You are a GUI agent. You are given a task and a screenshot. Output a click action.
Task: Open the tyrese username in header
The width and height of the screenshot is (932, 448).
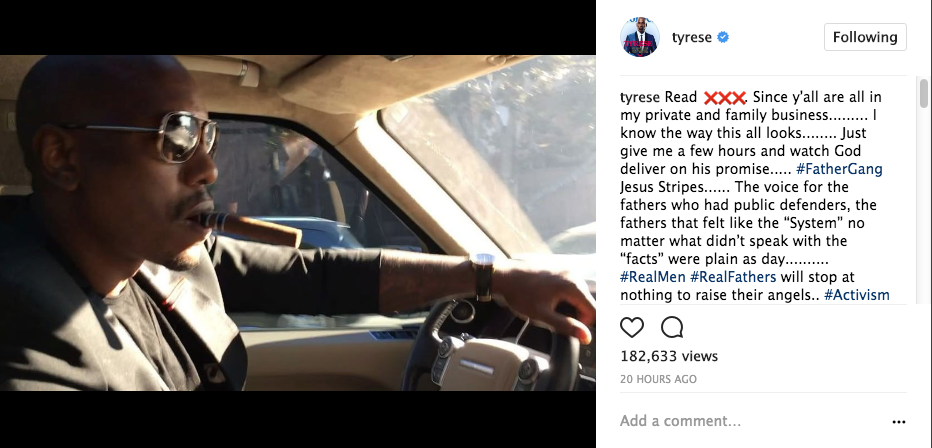point(691,37)
